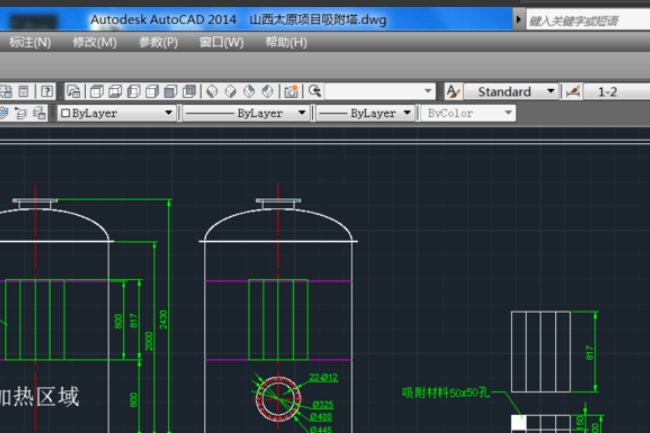Select the Ø325 diameter label
650x433 pixels.
[x=323, y=404]
